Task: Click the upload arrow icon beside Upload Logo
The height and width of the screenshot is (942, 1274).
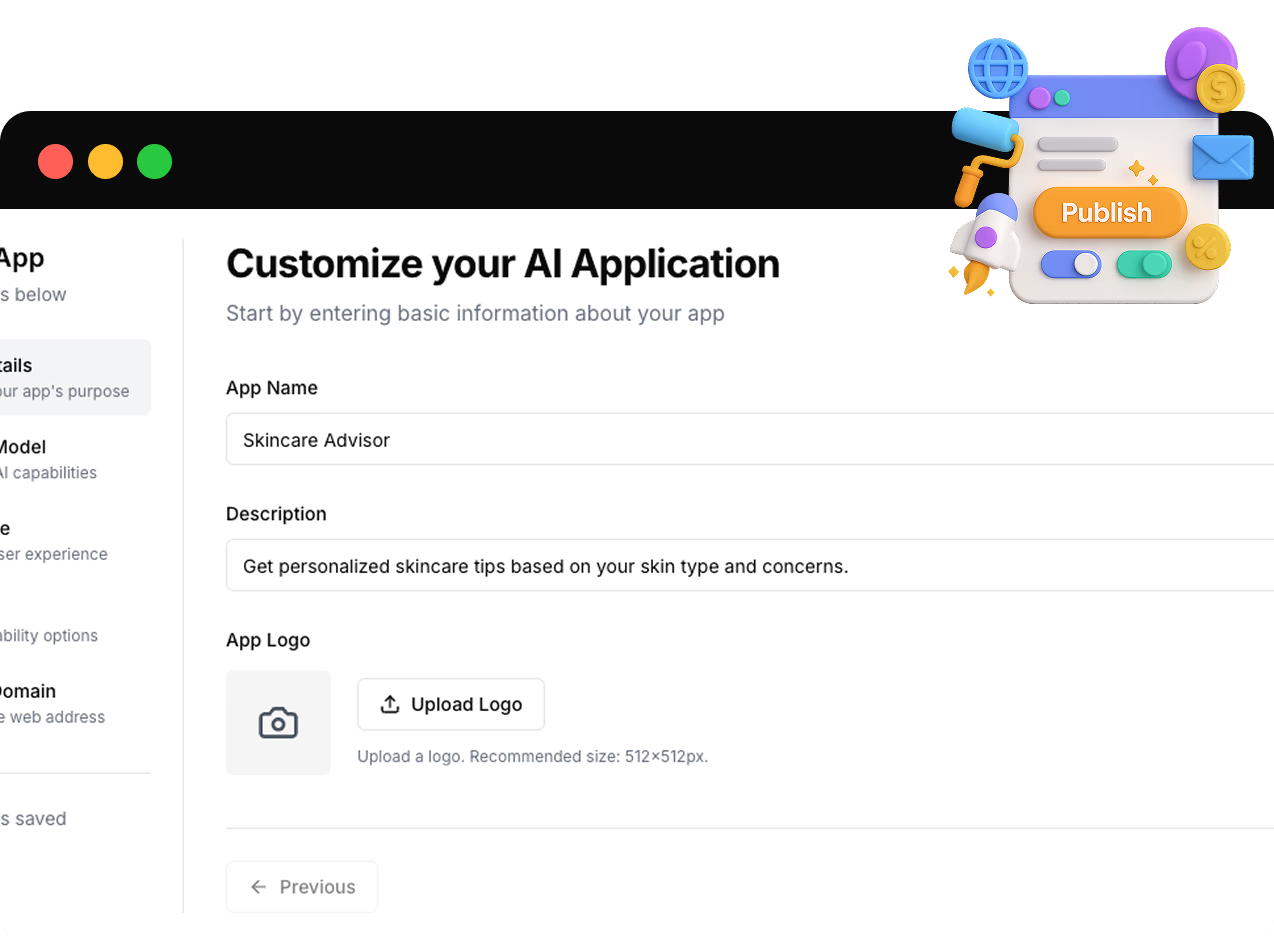Action: pyautogui.click(x=390, y=704)
